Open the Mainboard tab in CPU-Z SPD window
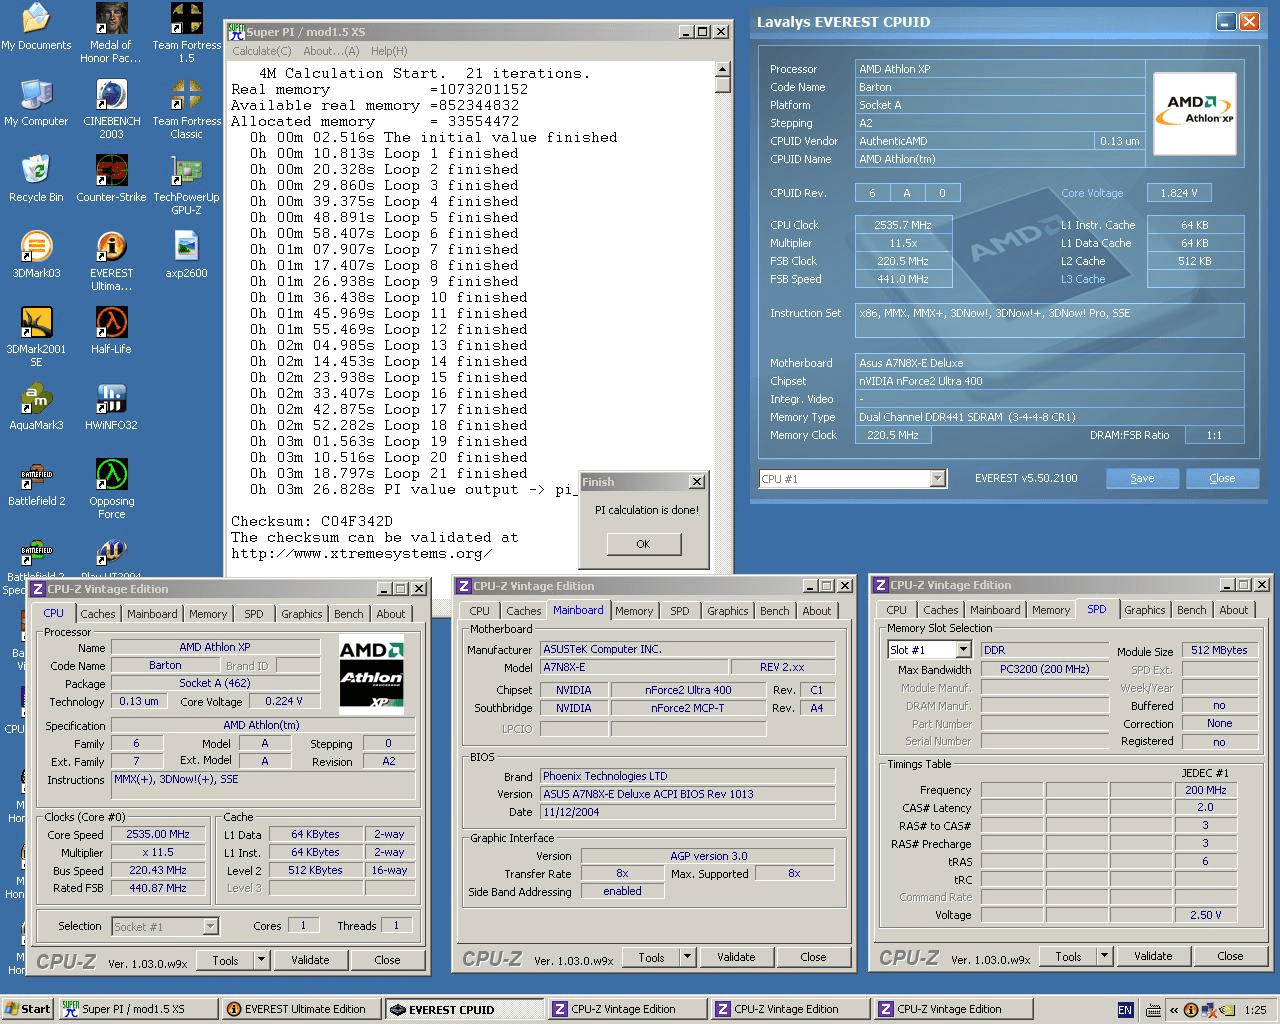Viewport: 1280px width, 1024px height. (995, 610)
